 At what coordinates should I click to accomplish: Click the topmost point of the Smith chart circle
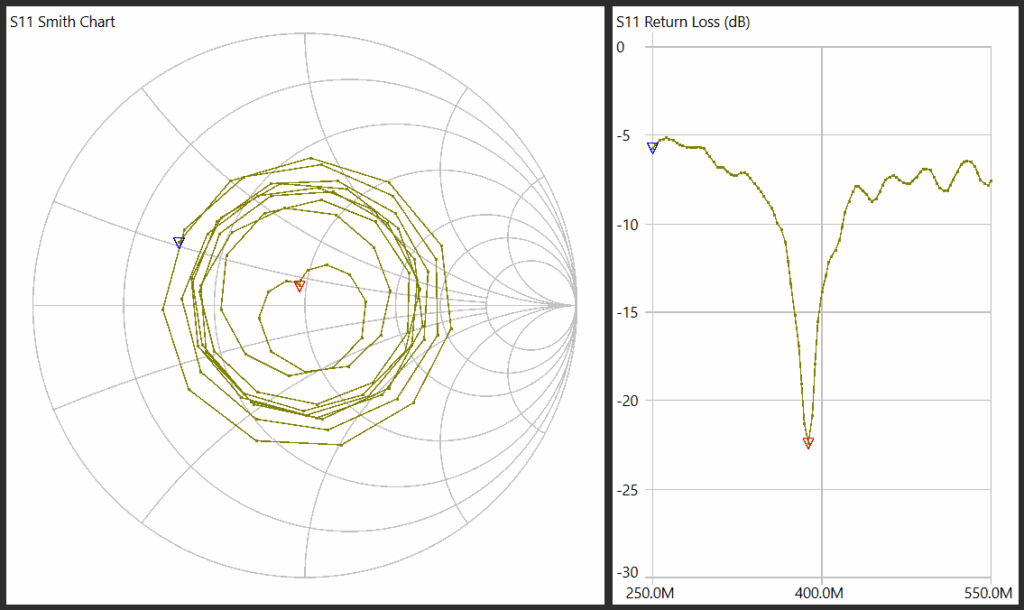[x=304, y=34]
